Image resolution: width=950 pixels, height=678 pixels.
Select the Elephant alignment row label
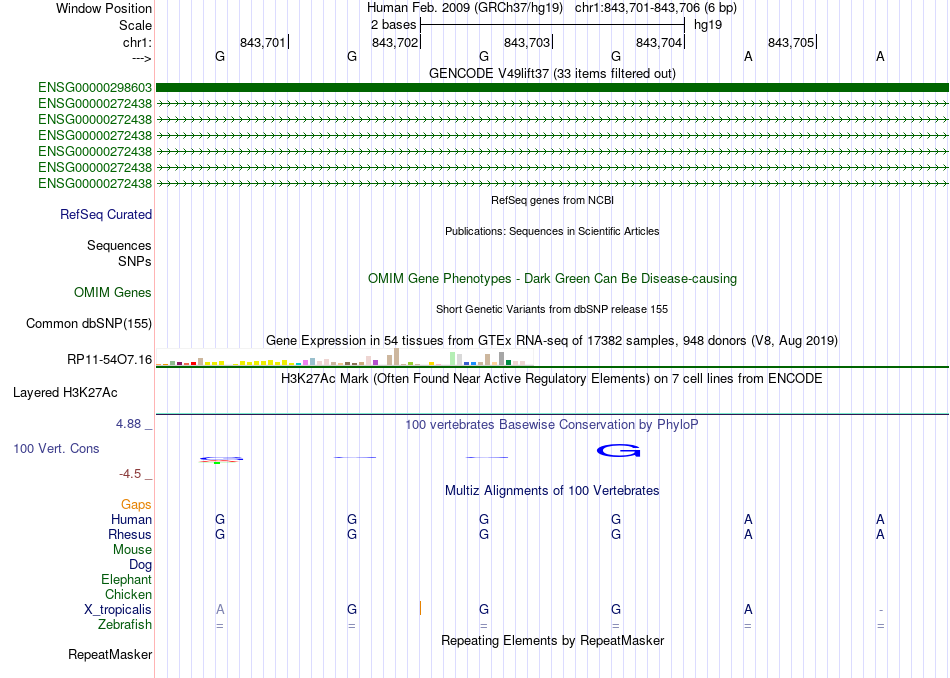[x=127, y=579]
